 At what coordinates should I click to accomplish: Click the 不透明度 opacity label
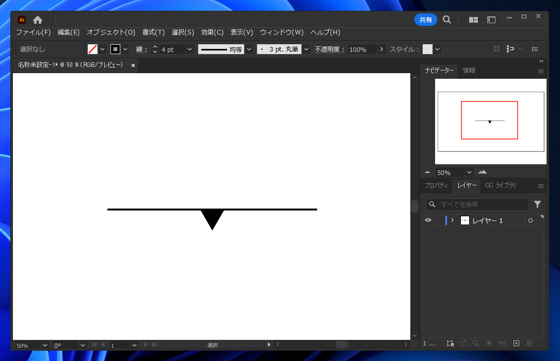click(x=329, y=49)
